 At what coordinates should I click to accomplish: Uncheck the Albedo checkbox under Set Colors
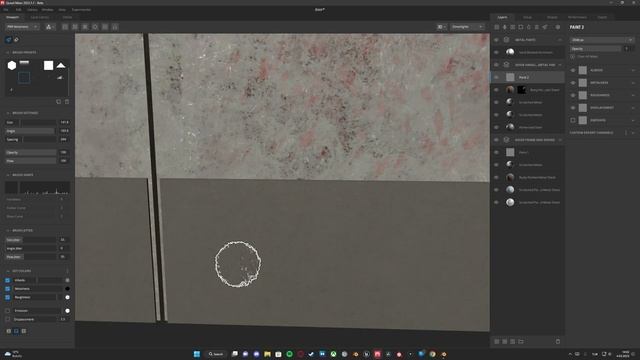[8, 280]
